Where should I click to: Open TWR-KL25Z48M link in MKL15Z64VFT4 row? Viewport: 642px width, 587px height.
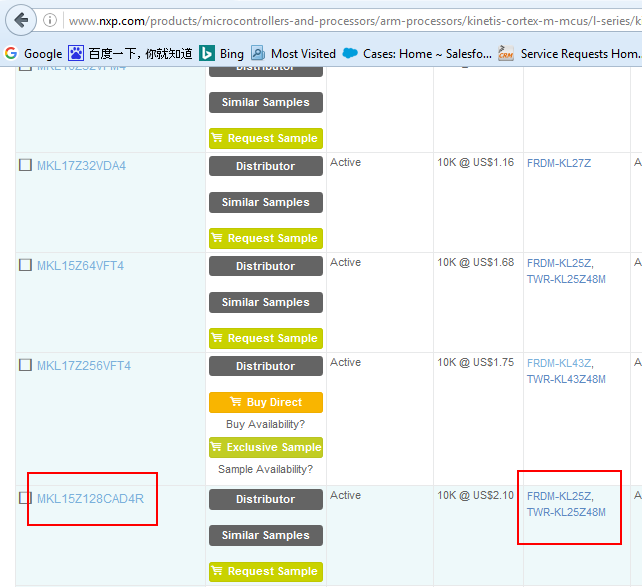566,279
